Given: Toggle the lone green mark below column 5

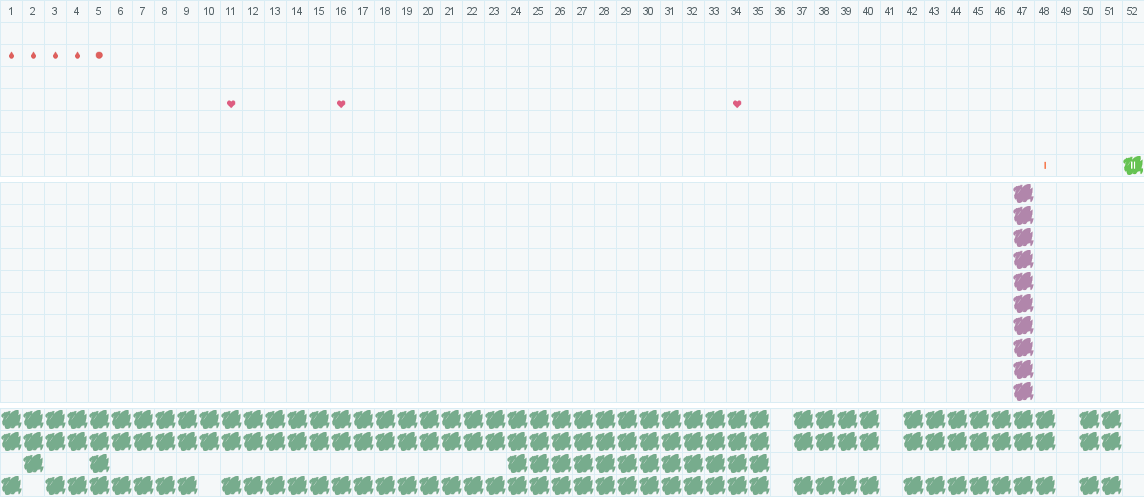Looking at the screenshot, I should (x=99, y=463).
